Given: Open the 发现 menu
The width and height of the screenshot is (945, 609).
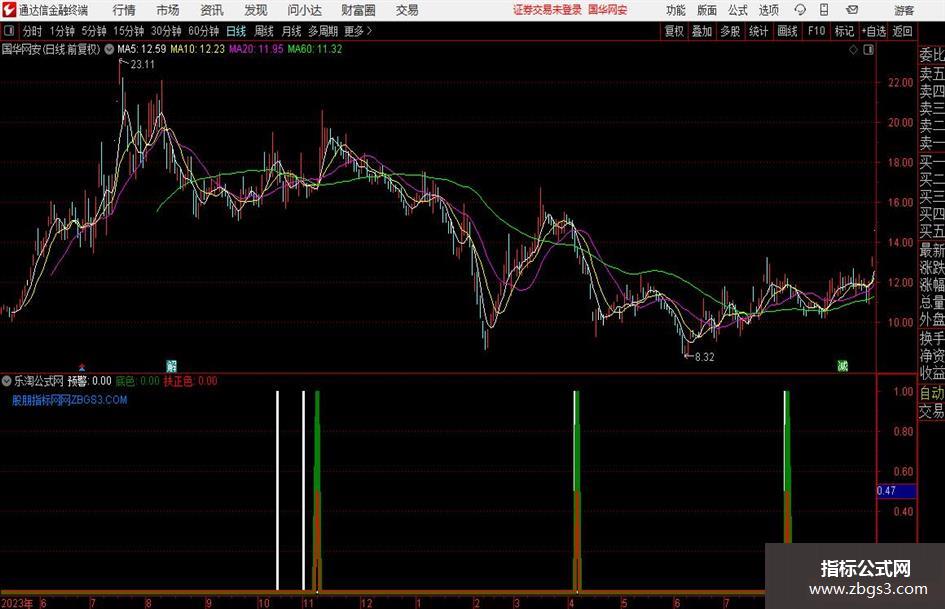Looking at the screenshot, I should point(256,10).
